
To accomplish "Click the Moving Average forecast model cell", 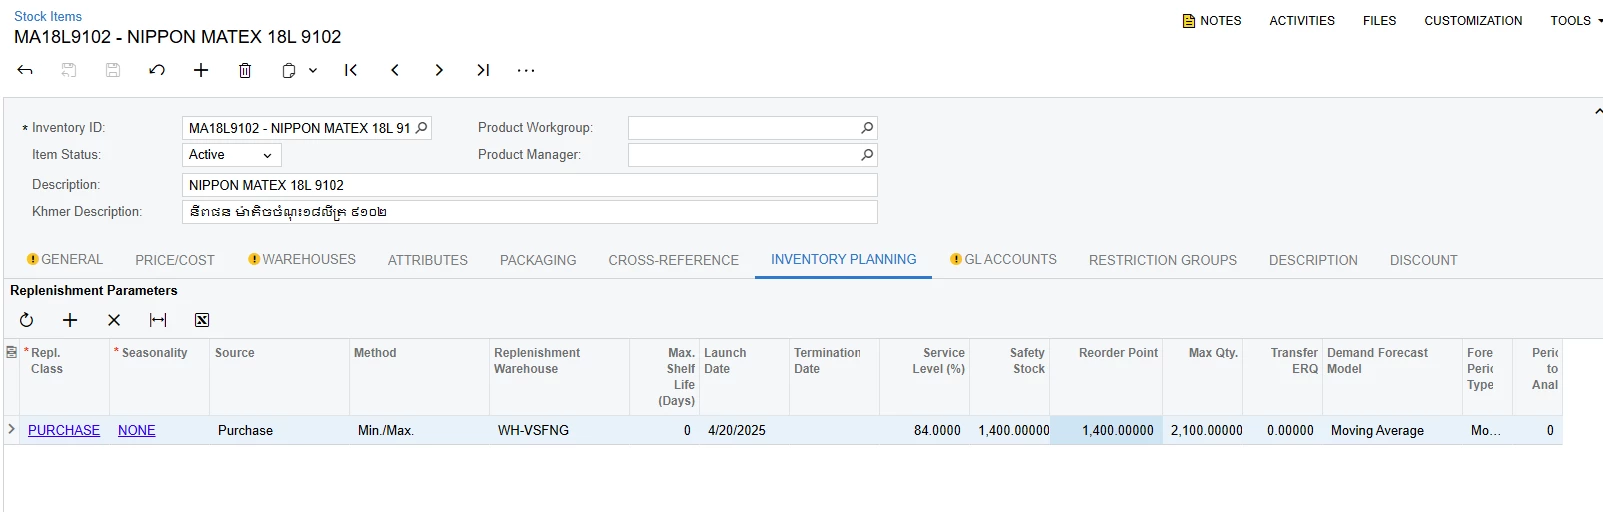I will pyautogui.click(x=1393, y=430).
